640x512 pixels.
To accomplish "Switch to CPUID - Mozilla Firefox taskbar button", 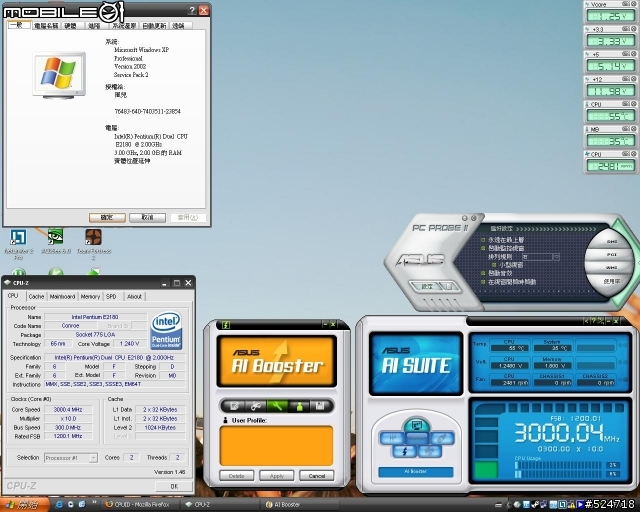I will tap(139, 505).
